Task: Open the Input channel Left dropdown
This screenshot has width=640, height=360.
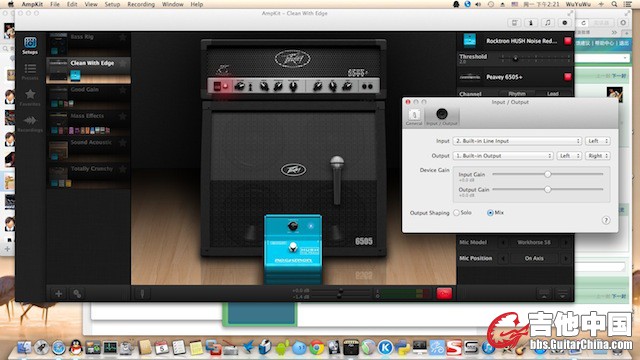Action: coord(598,141)
